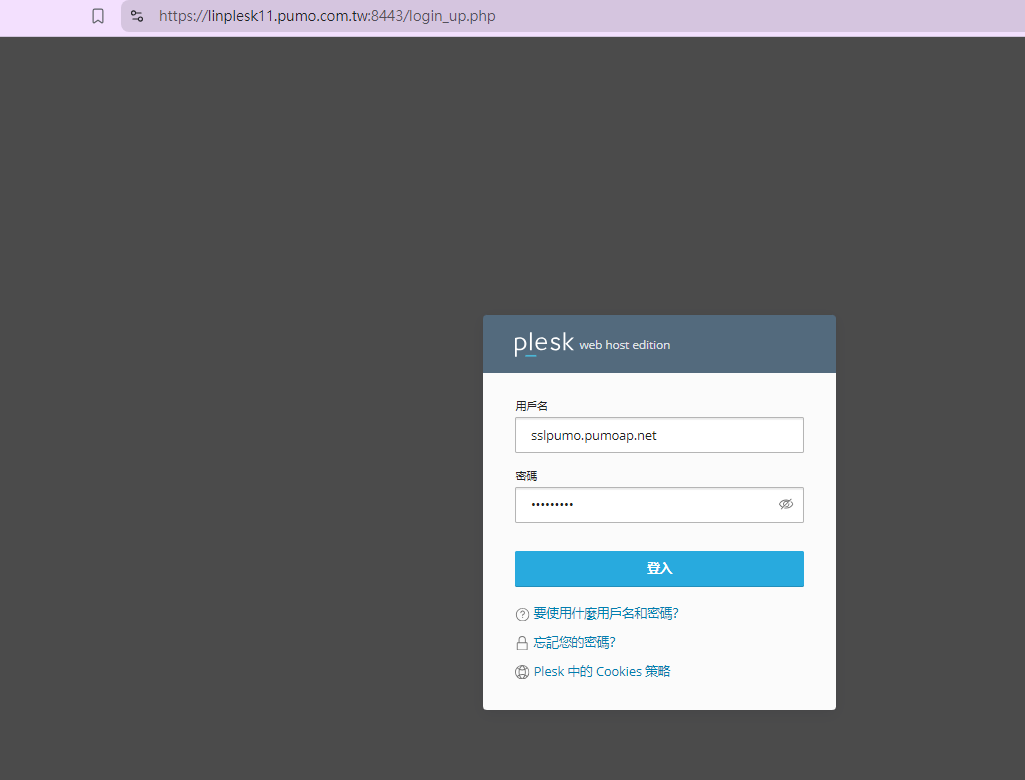Open the Plesk 中的 Cookies 策略 link
The width and height of the screenshot is (1025, 780).
602,671
